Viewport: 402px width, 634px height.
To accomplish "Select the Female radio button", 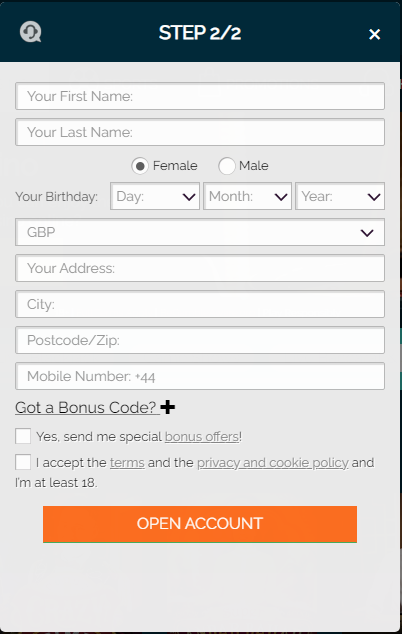I will coord(140,166).
